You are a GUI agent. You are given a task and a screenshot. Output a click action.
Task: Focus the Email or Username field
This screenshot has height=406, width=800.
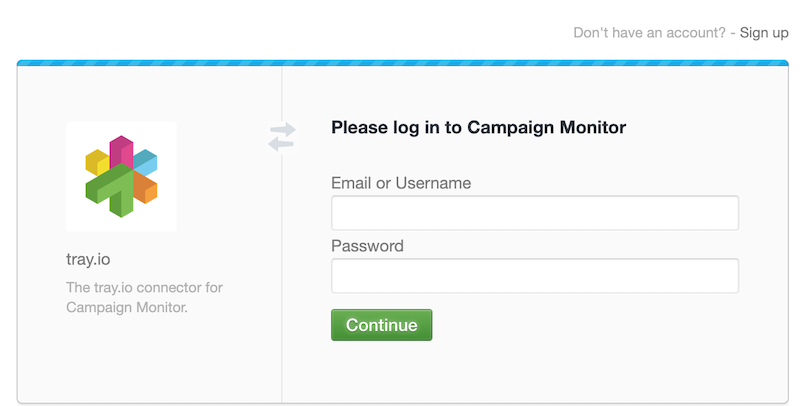point(534,213)
